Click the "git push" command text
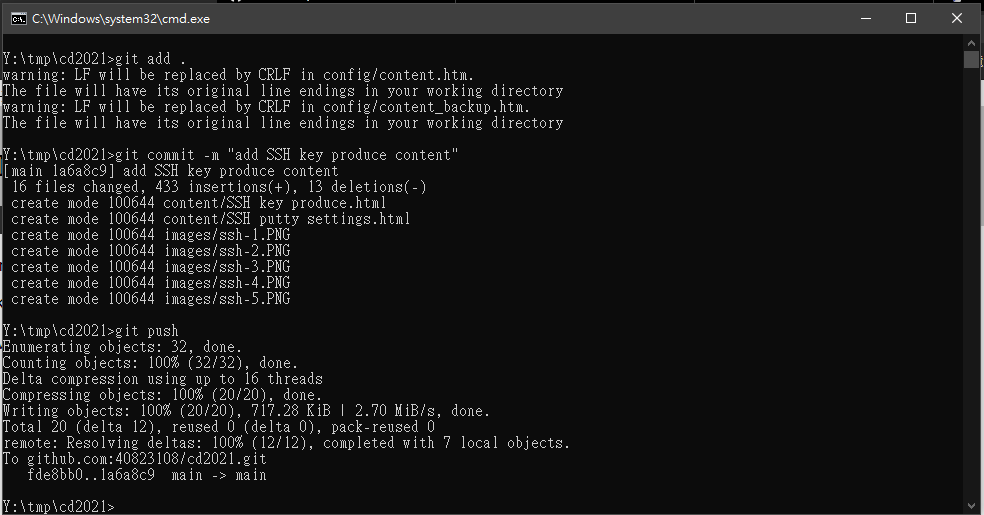Screen dimensions: 984x515 [147, 331]
